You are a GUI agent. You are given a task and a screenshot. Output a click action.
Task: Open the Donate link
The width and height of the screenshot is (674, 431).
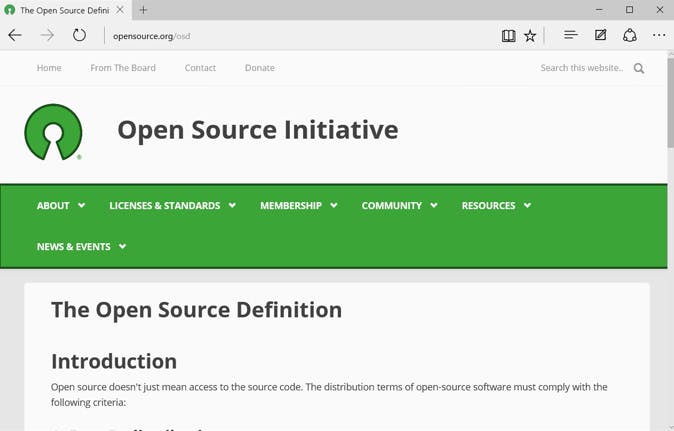click(260, 68)
